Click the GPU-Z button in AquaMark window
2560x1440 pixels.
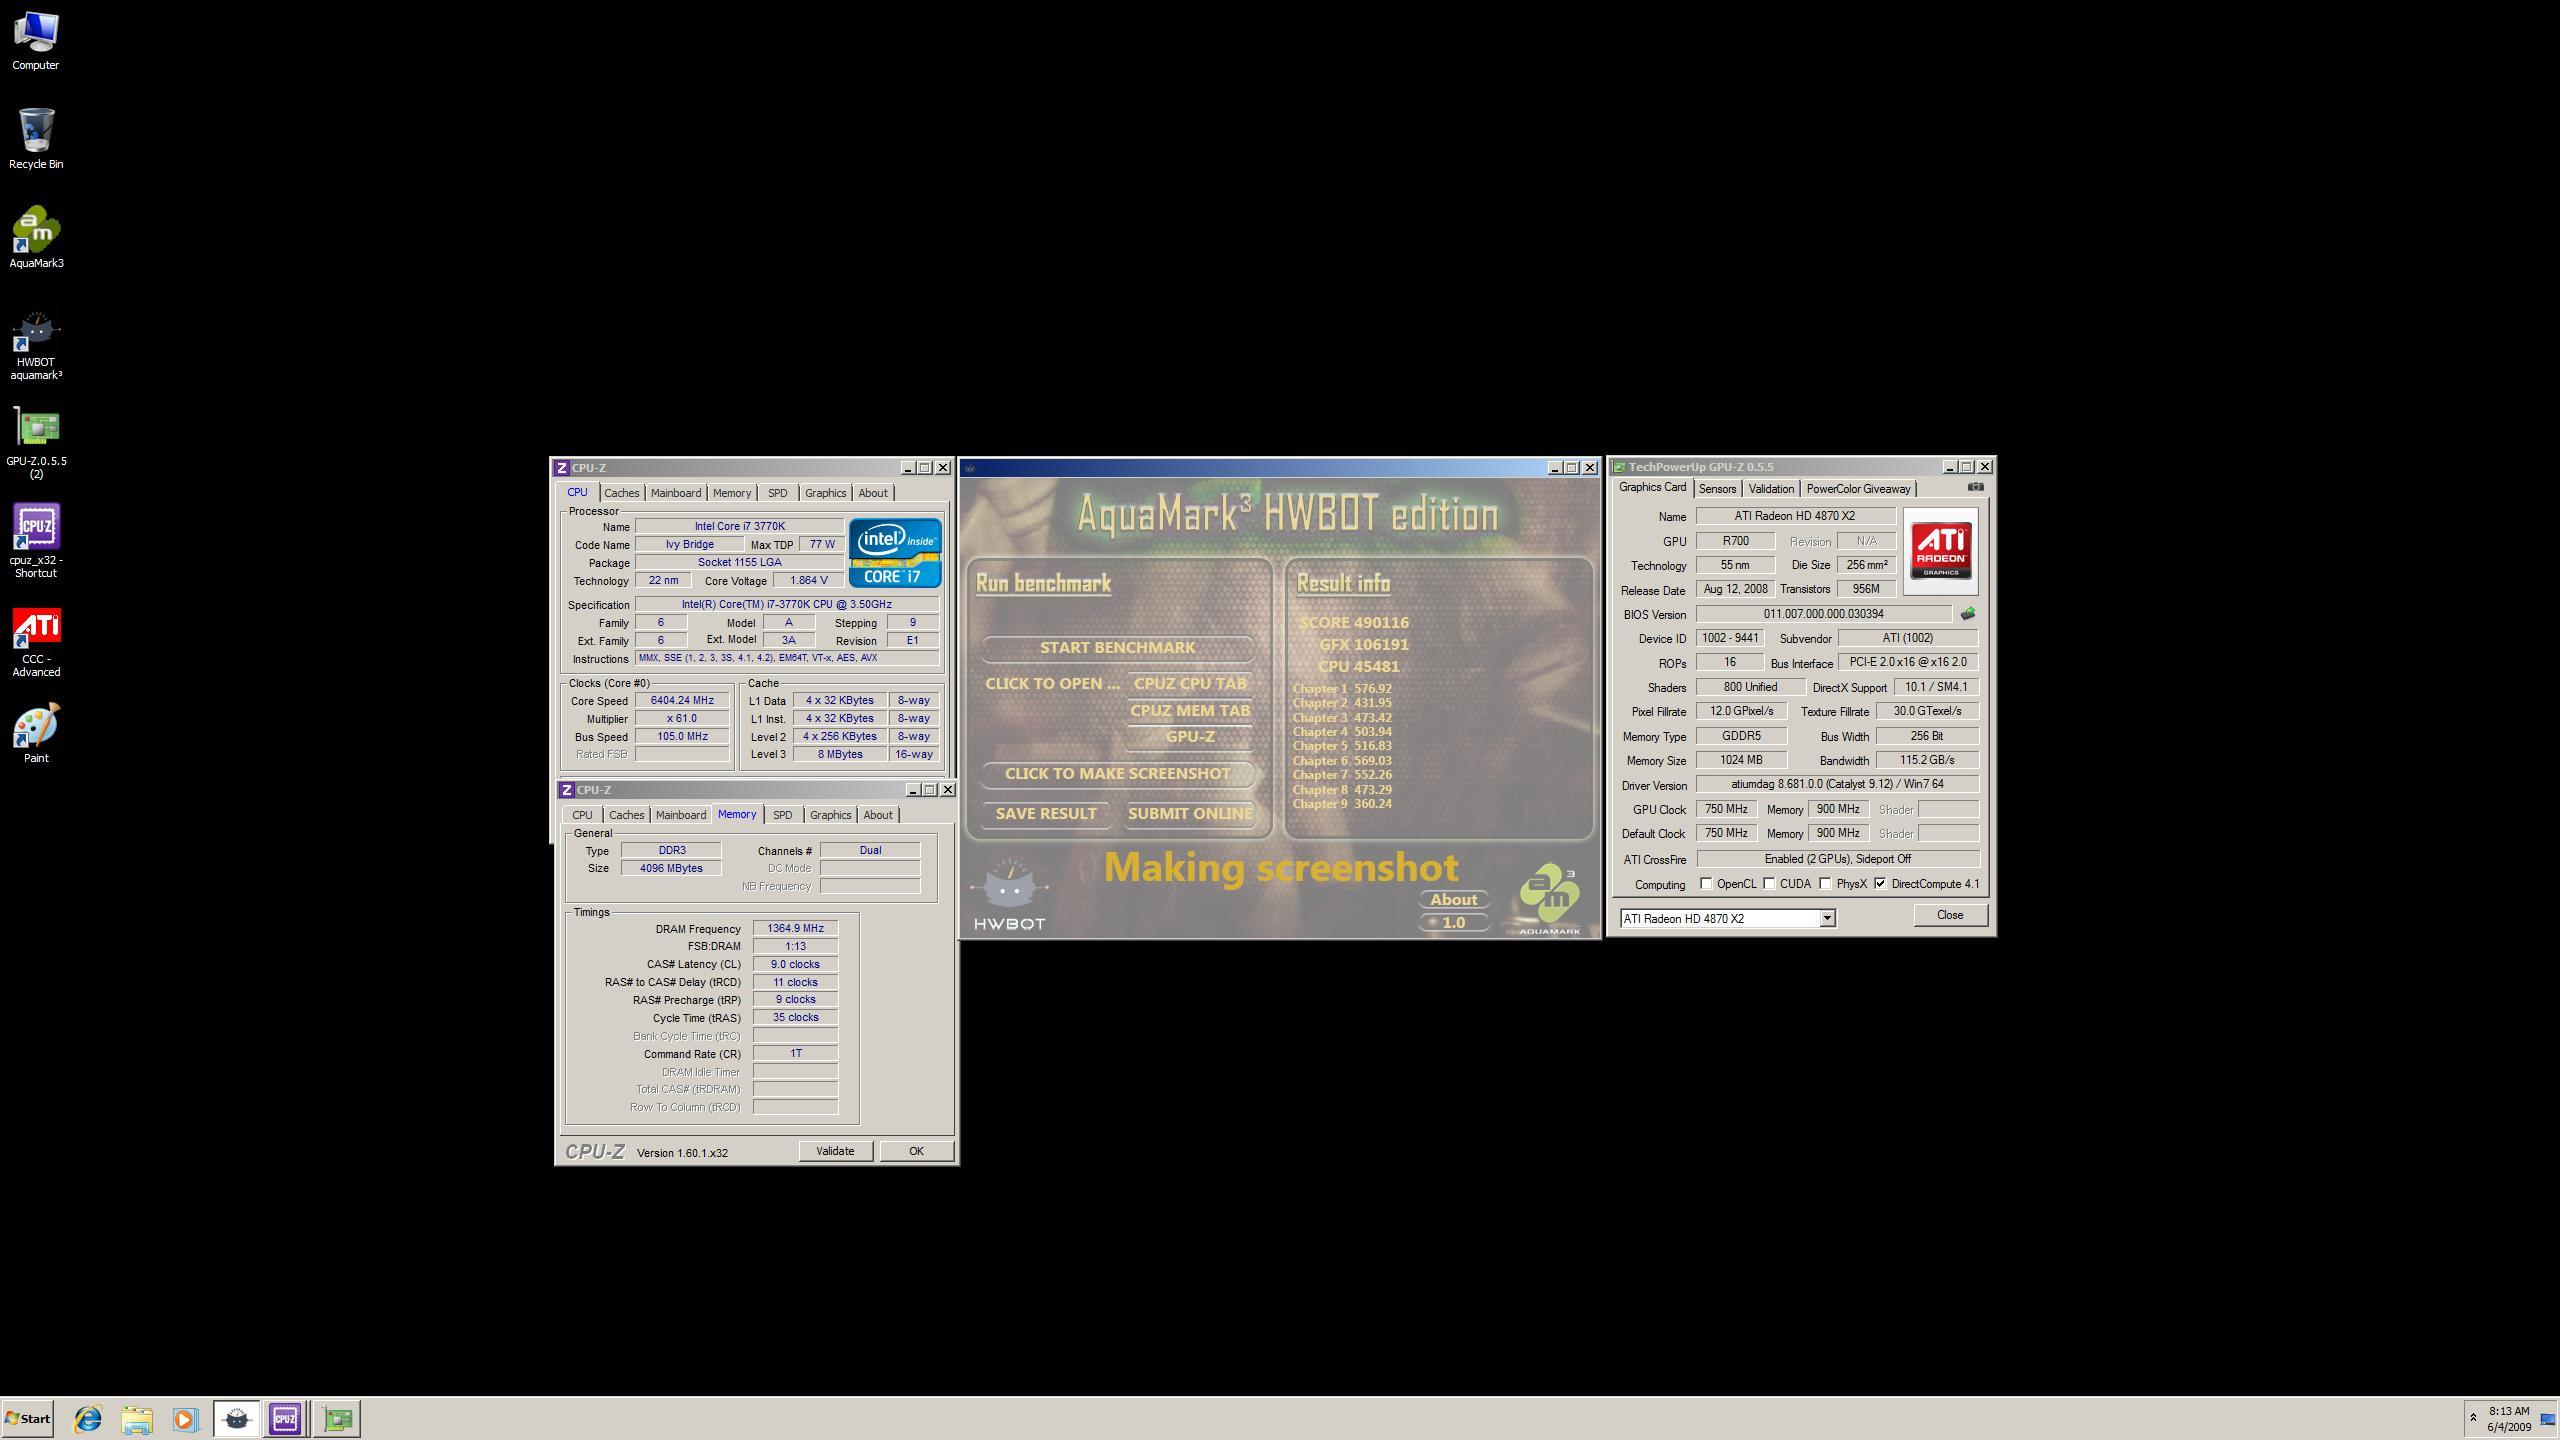[1190, 737]
